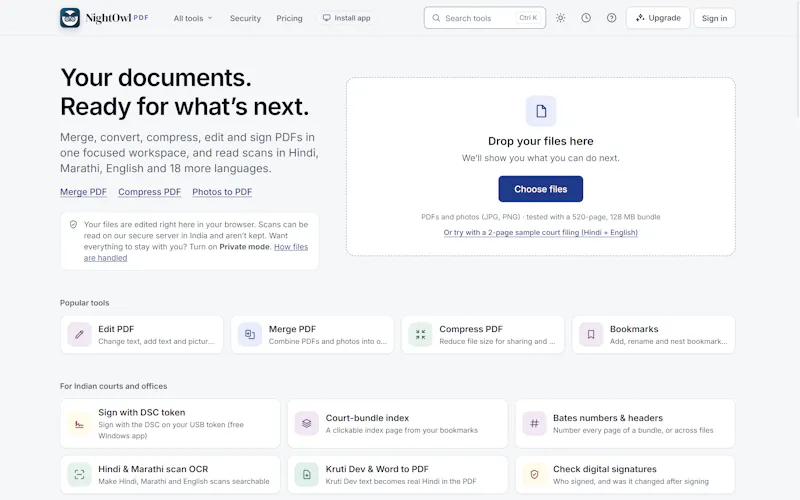Click the page vertical scrollbar
This screenshot has width=800, height=500.
pos(797,59)
